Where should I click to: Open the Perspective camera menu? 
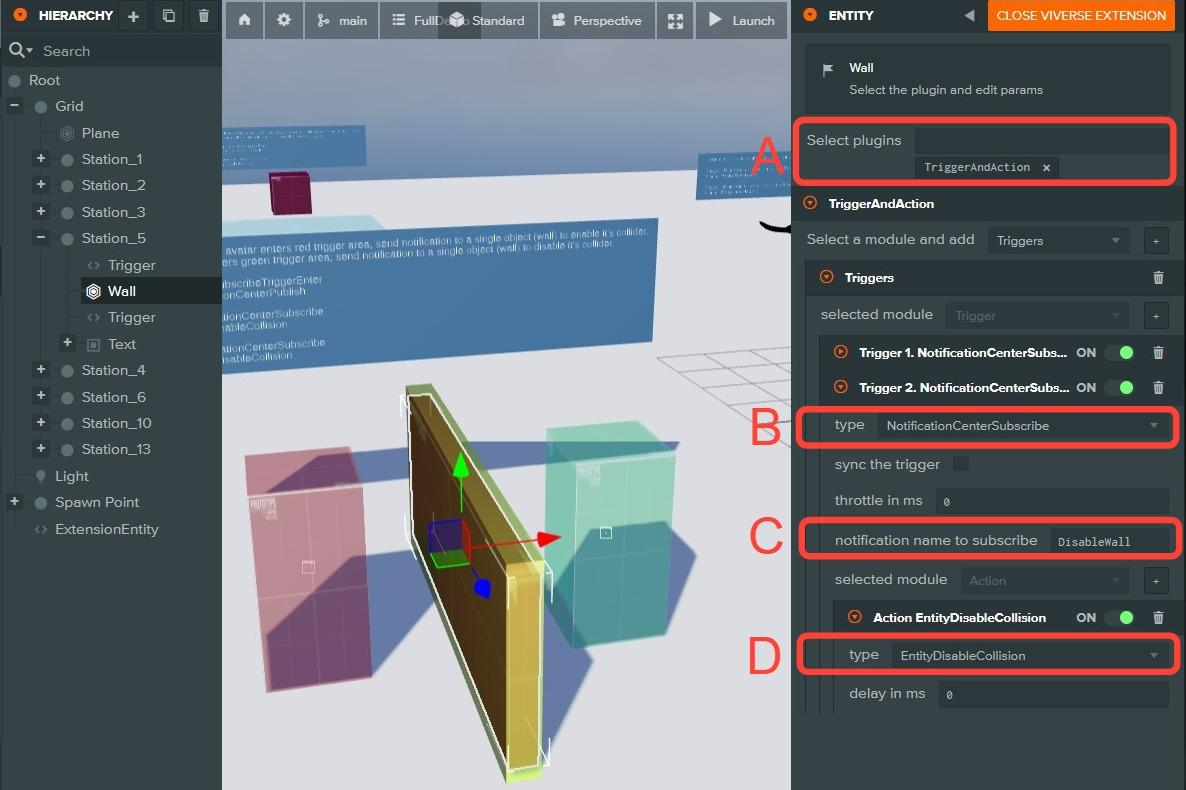coord(596,20)
